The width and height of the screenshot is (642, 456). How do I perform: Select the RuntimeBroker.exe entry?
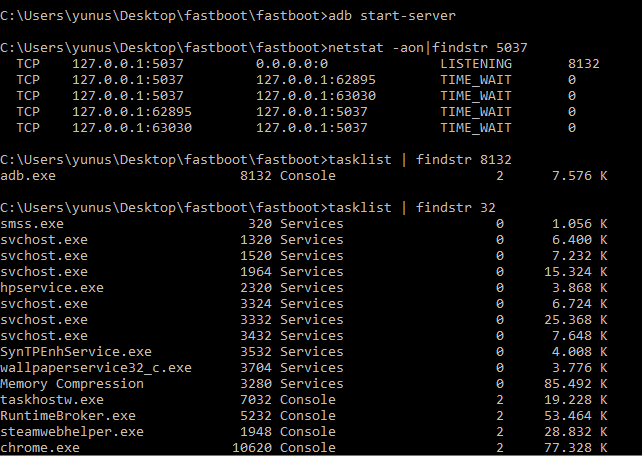68,415
